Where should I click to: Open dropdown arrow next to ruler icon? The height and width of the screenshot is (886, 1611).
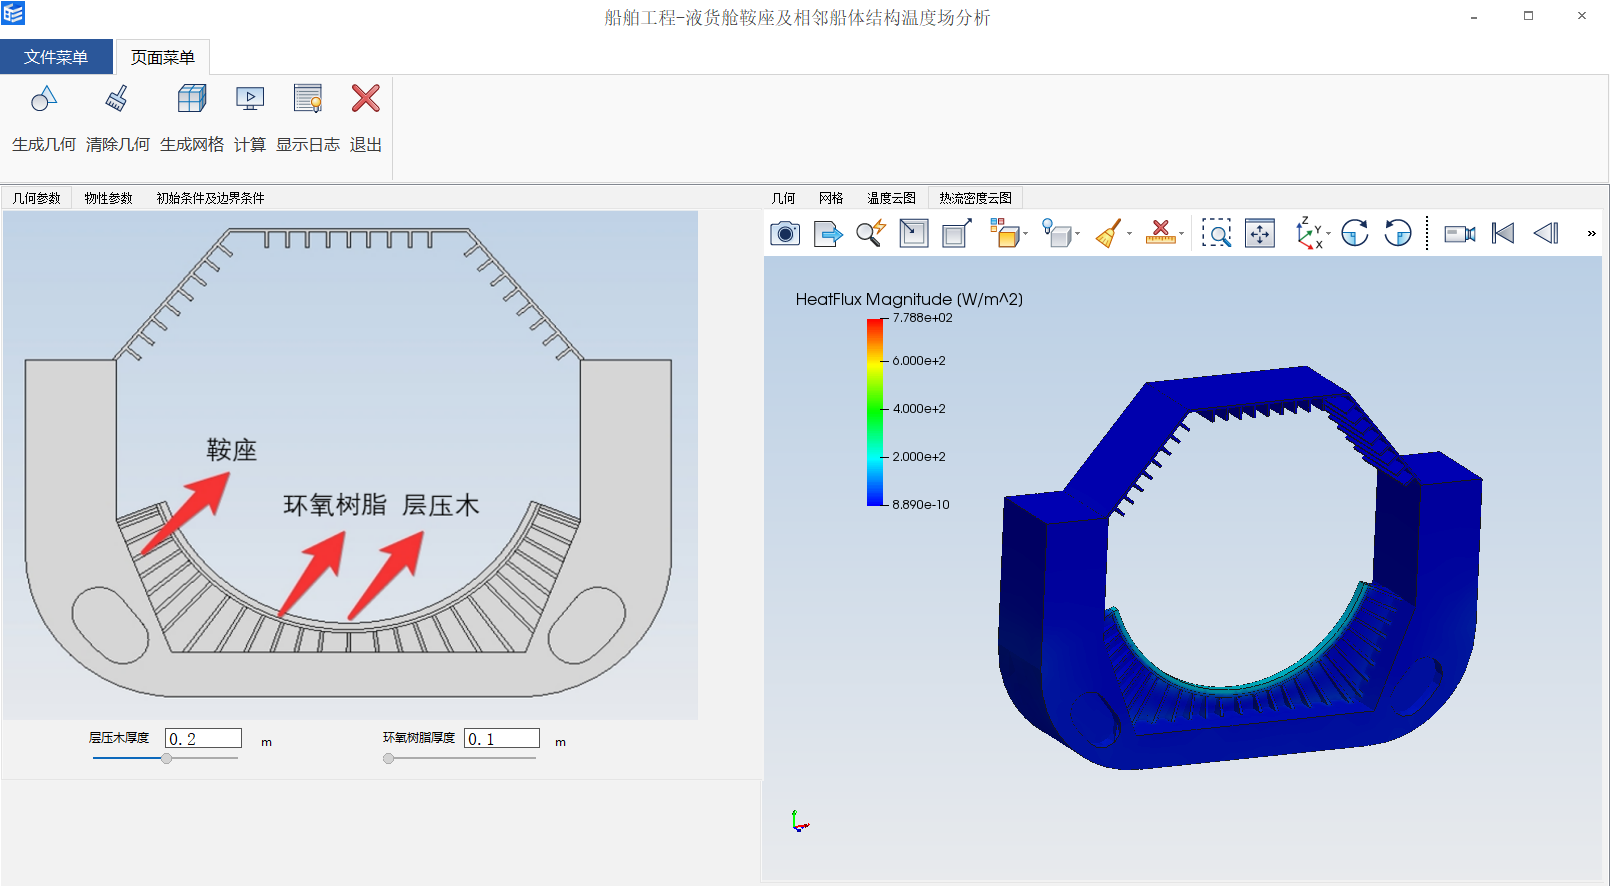1182,235
